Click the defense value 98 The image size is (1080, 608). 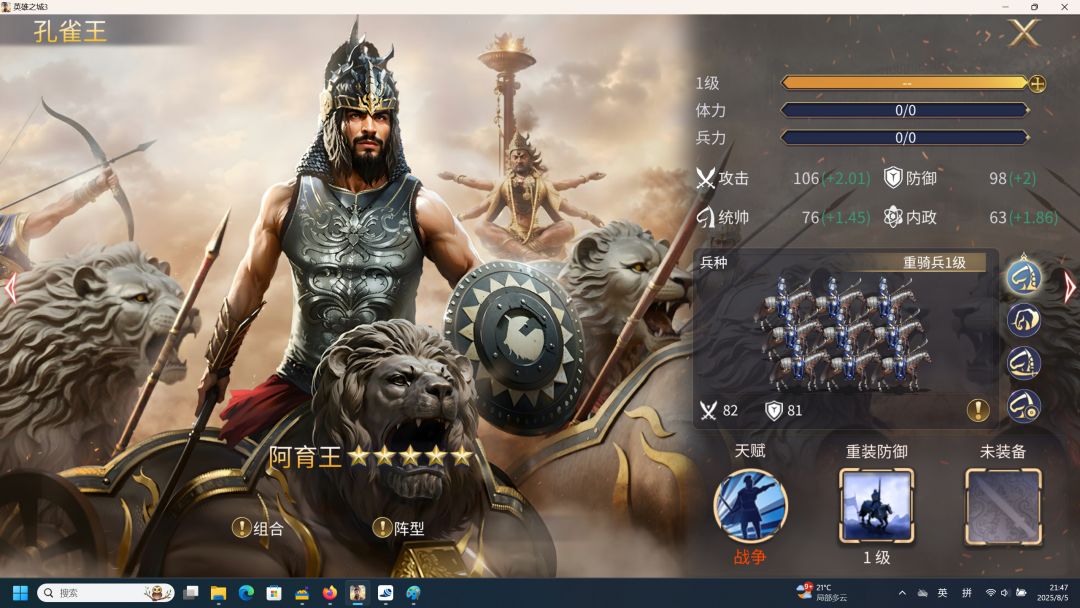coord(998,179)
